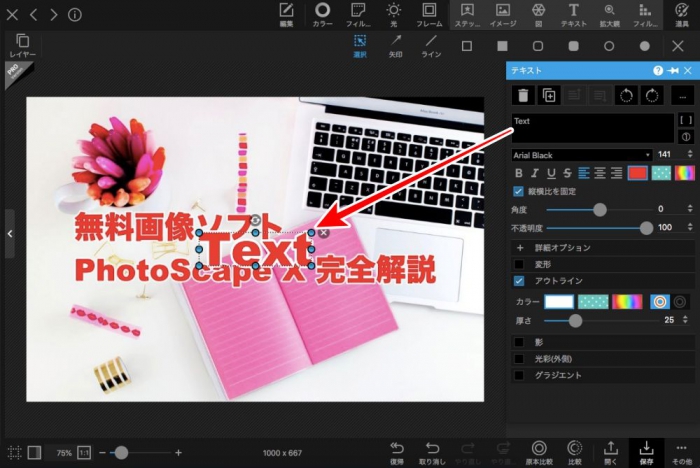The width and height of the screenshot is (700, 468).
Task: Toggle 縦横比を固定 aspect ratio checkbox
Action: pos(518,192)
